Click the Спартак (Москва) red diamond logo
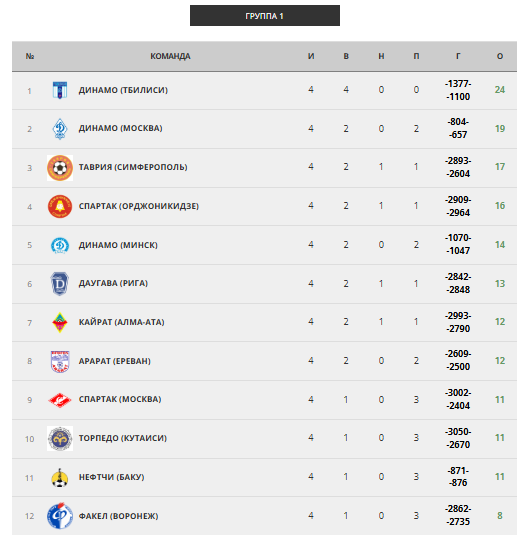Screen dimensions: 518x548 pos(60,400)
